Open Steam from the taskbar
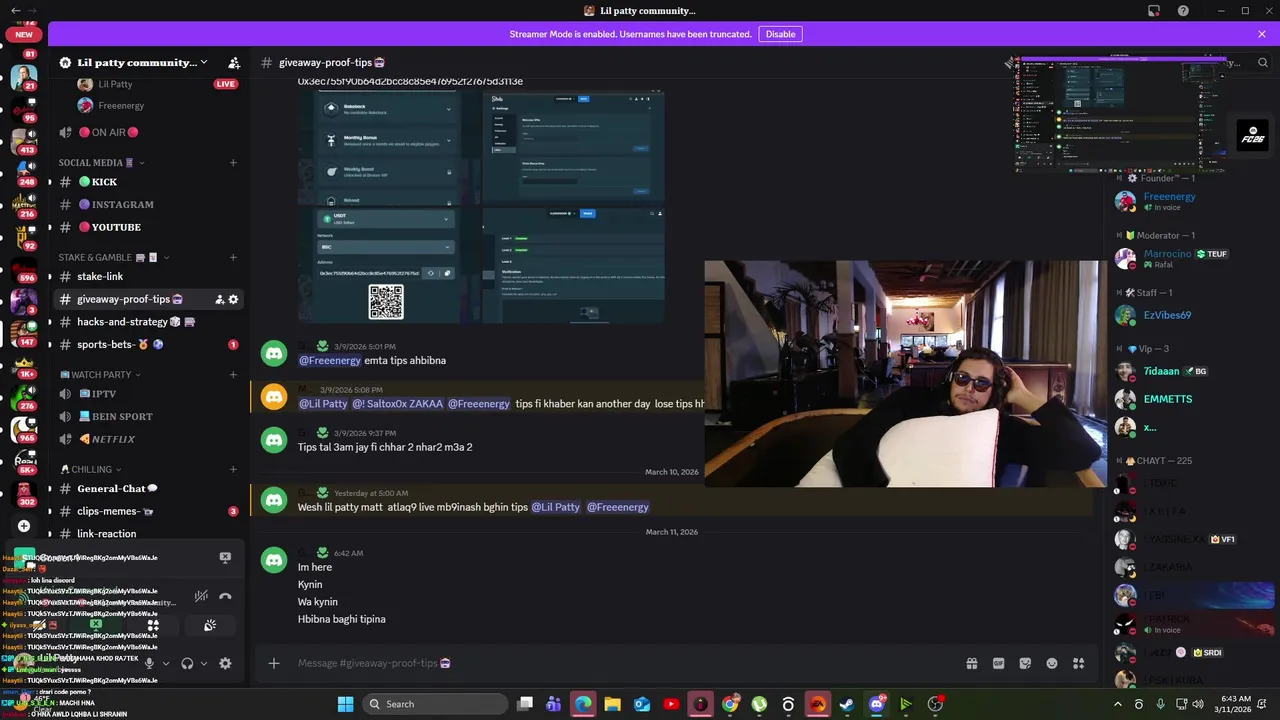The image size is (1280, 720). click(x=846, y=704)
